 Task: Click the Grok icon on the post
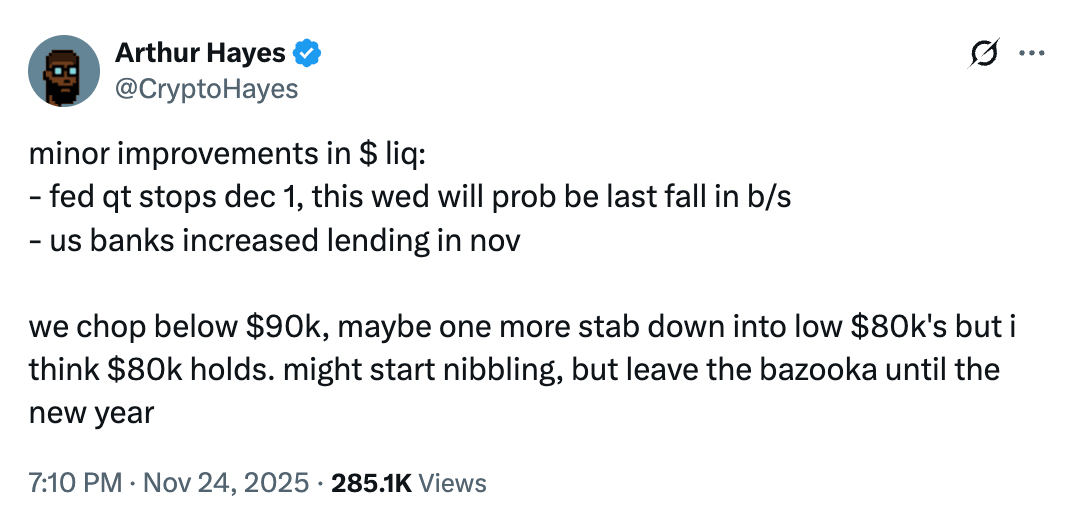tap(985, 55)
